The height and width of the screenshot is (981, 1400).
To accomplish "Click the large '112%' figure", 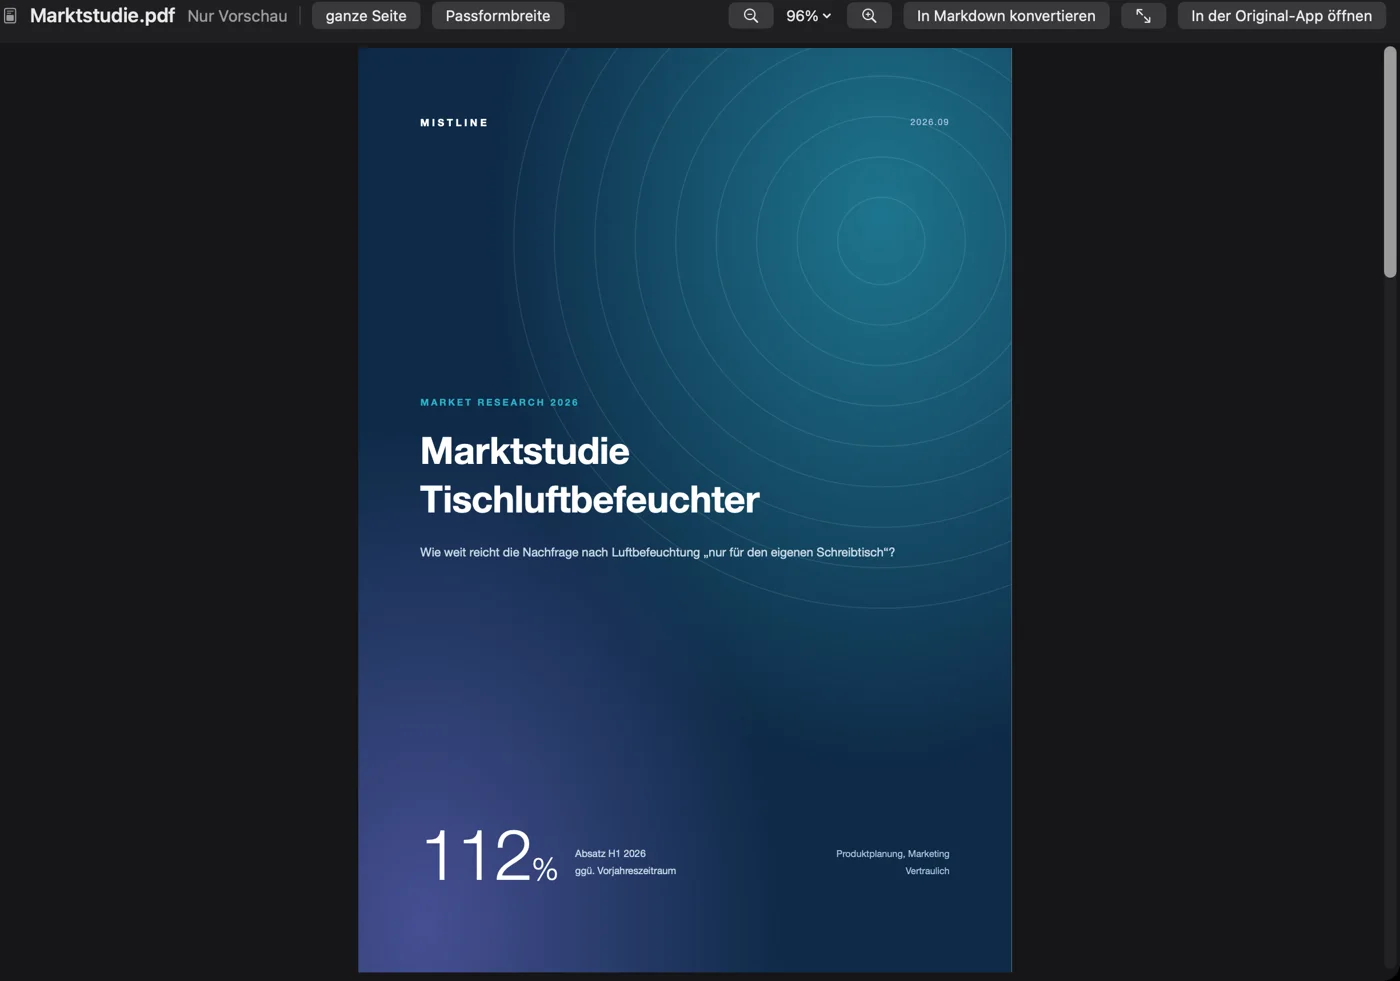I will [489, 856].
